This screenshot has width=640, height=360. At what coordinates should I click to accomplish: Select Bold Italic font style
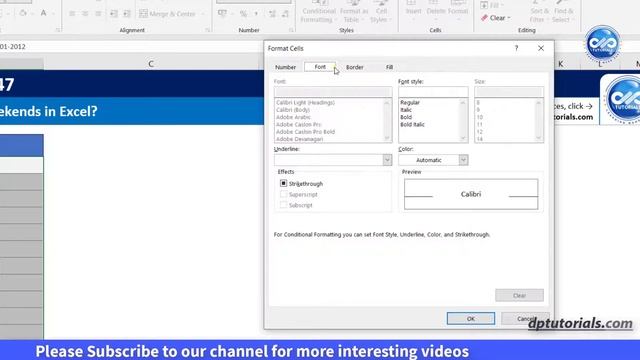(x=412, y=124)
